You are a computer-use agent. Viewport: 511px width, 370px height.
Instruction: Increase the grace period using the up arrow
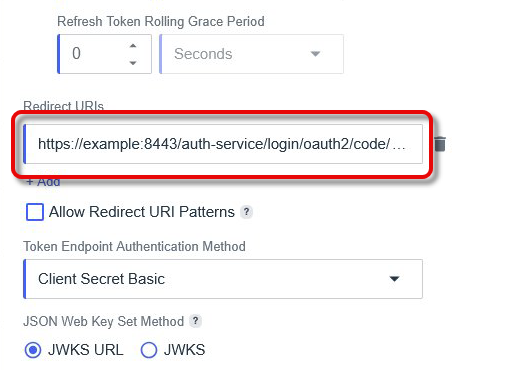[133, 46]
